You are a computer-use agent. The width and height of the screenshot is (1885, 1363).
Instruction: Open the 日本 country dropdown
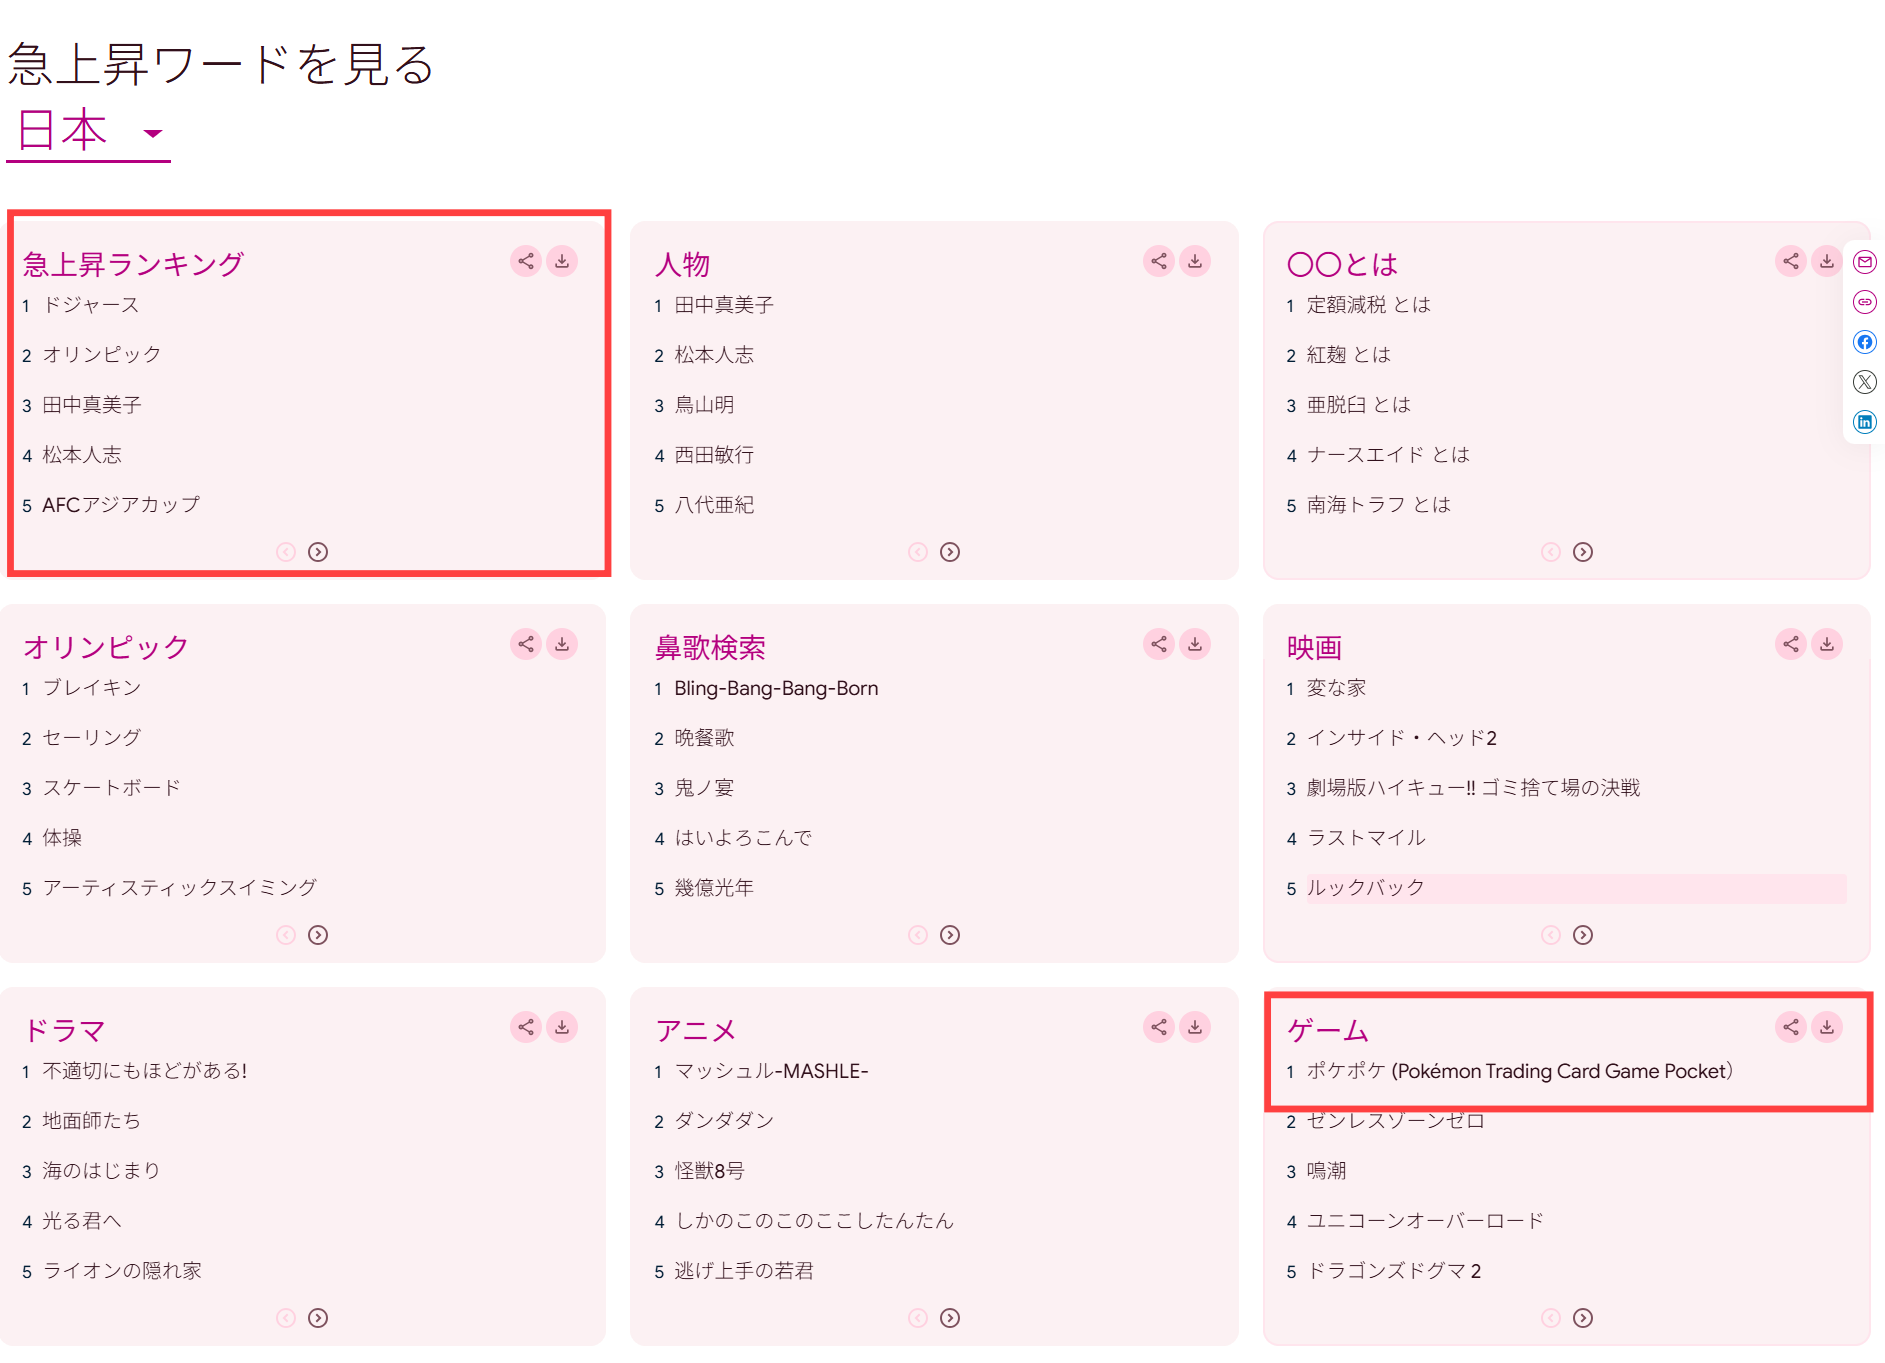tap(89, 132)
